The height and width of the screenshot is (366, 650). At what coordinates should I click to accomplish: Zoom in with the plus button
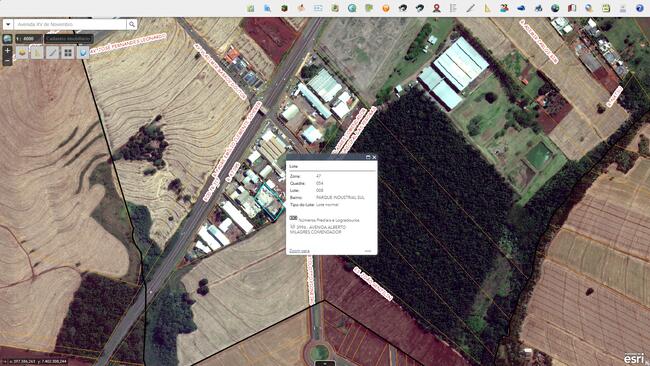(x=7, y=51)
